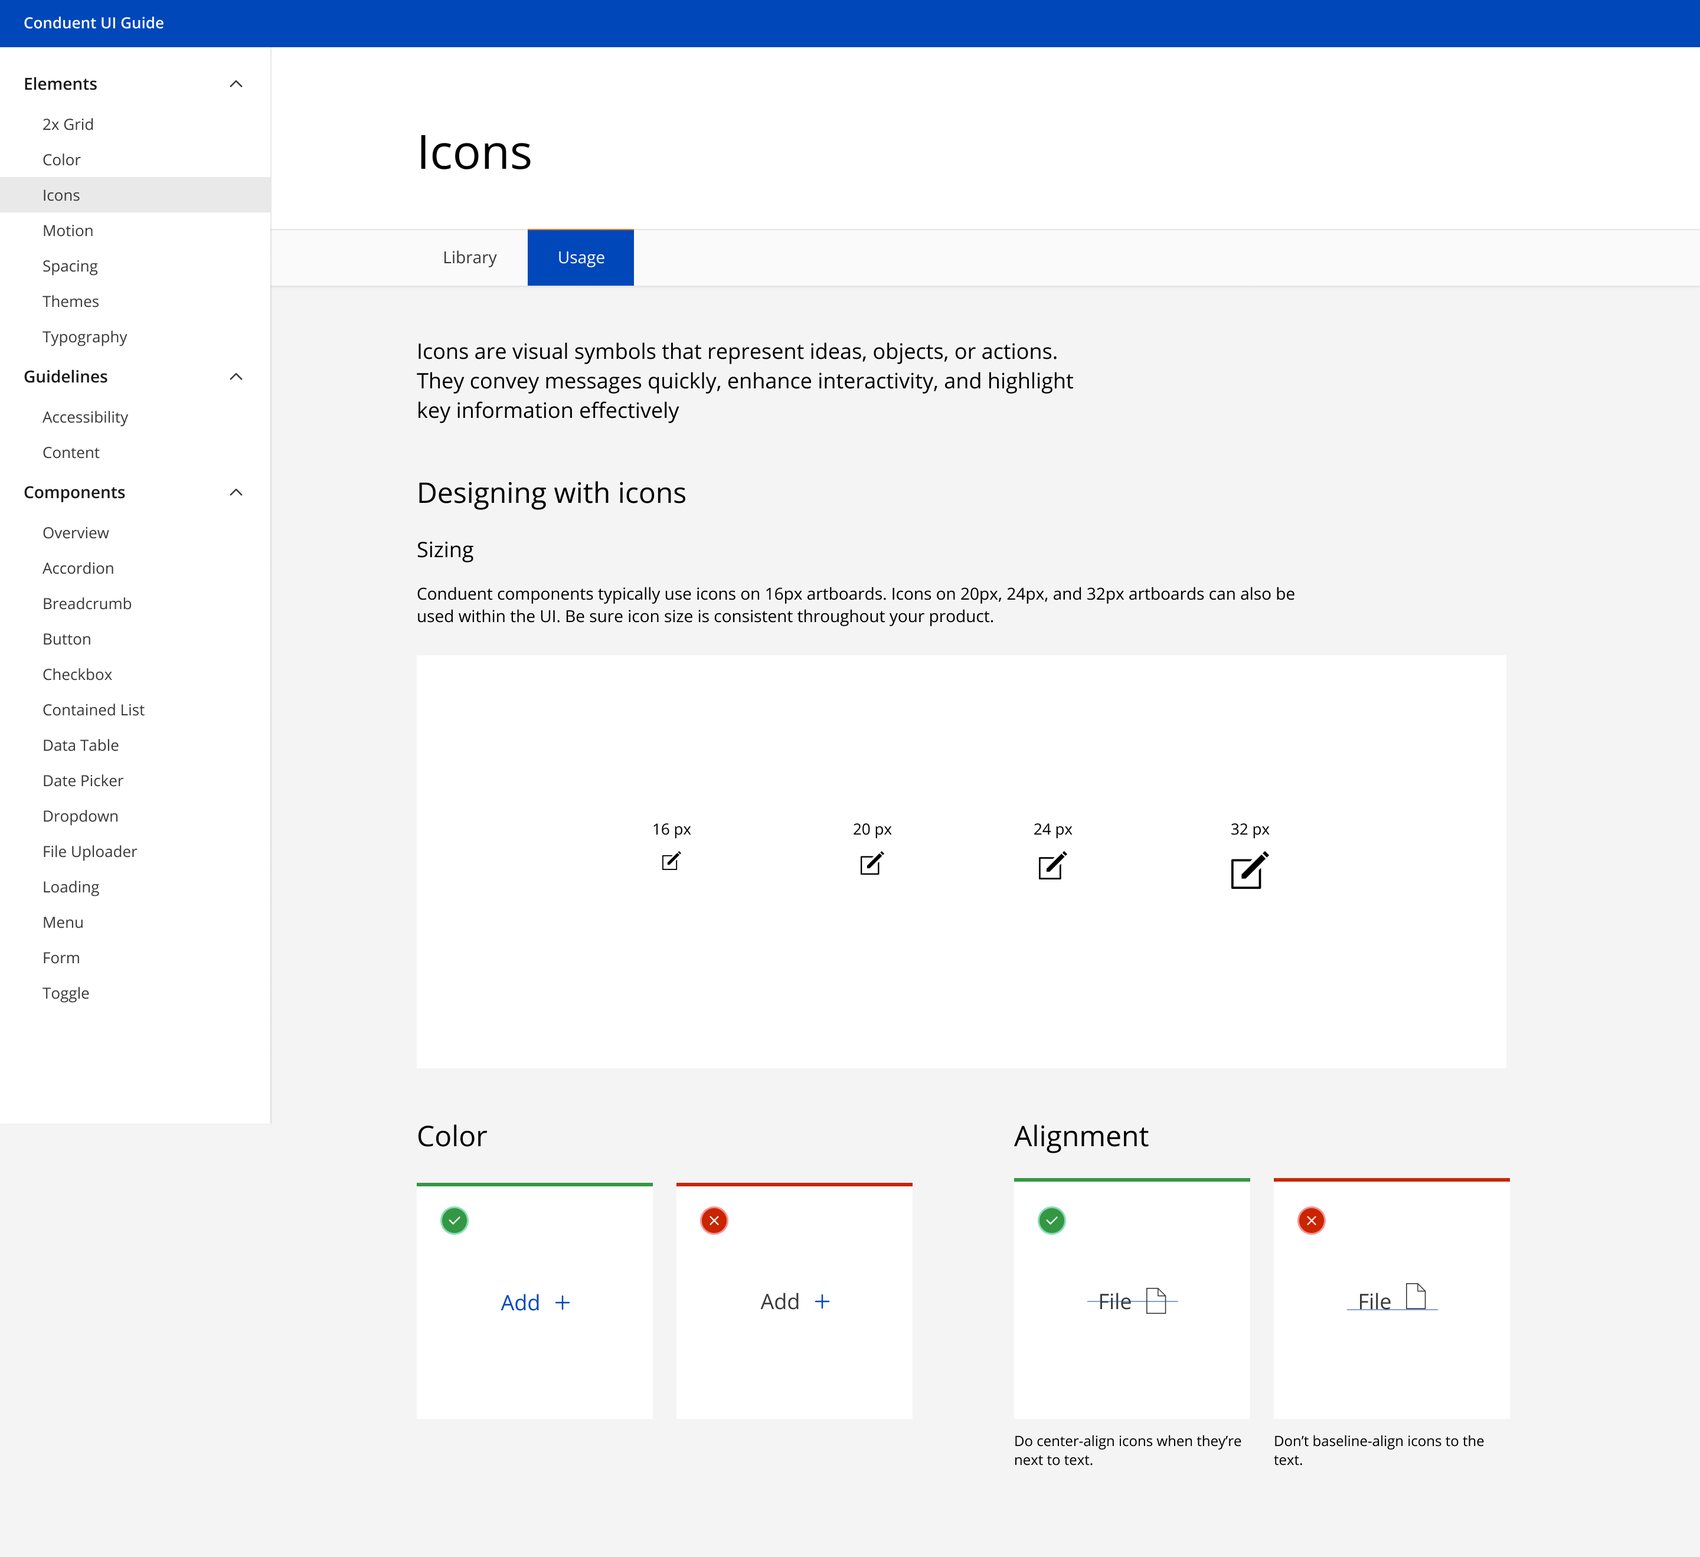Open Typography in the Elements list
This screenshot has width=1700, height=1557.
pos(135,337)
